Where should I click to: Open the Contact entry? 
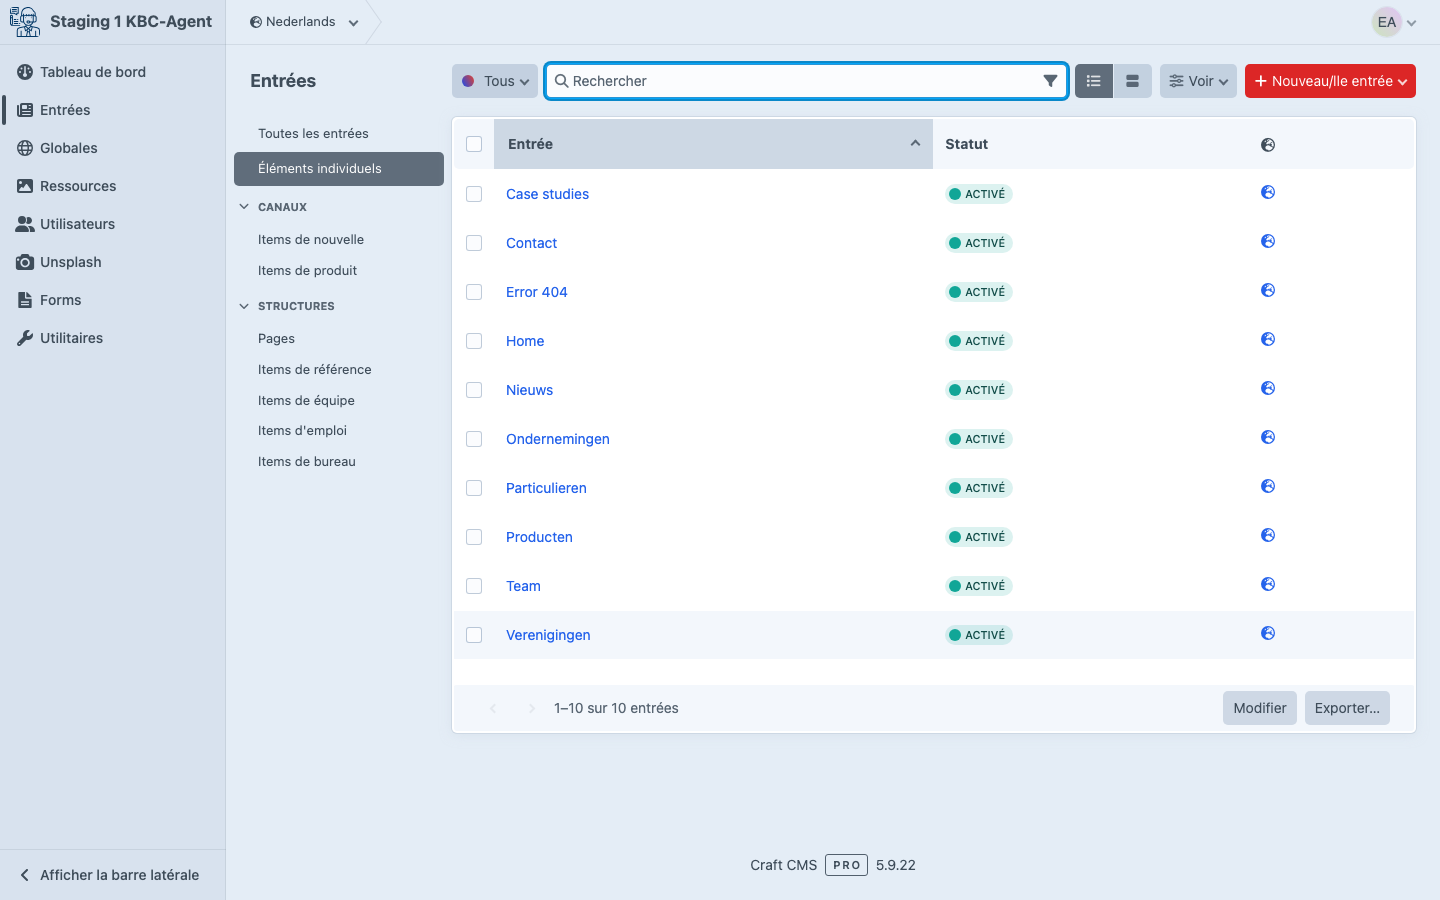pyautogui.click(x=531, y=243)
